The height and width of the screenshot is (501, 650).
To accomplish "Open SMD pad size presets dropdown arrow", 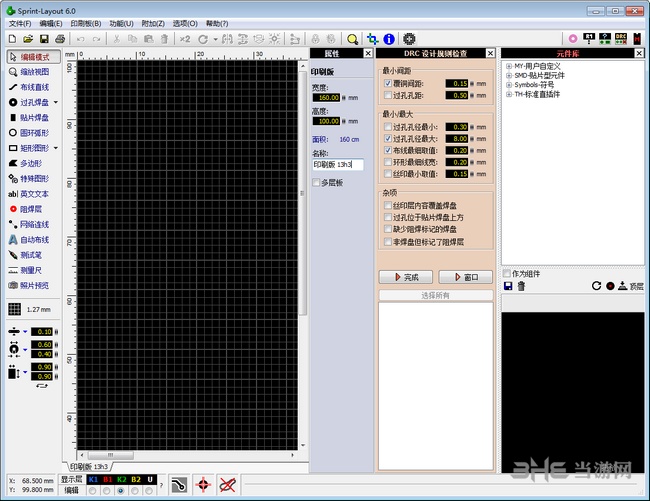I will click(x=25, y=372).
